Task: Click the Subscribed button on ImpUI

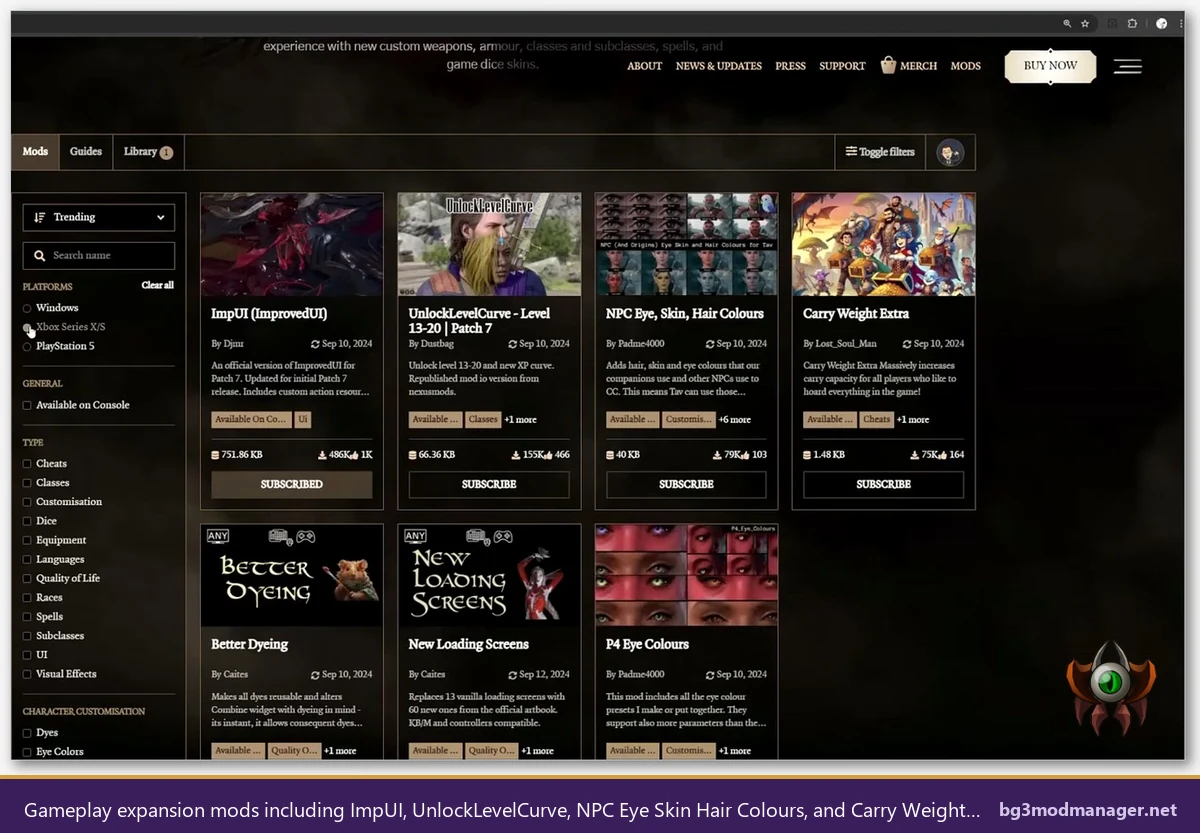Action: tap(292, 484)
